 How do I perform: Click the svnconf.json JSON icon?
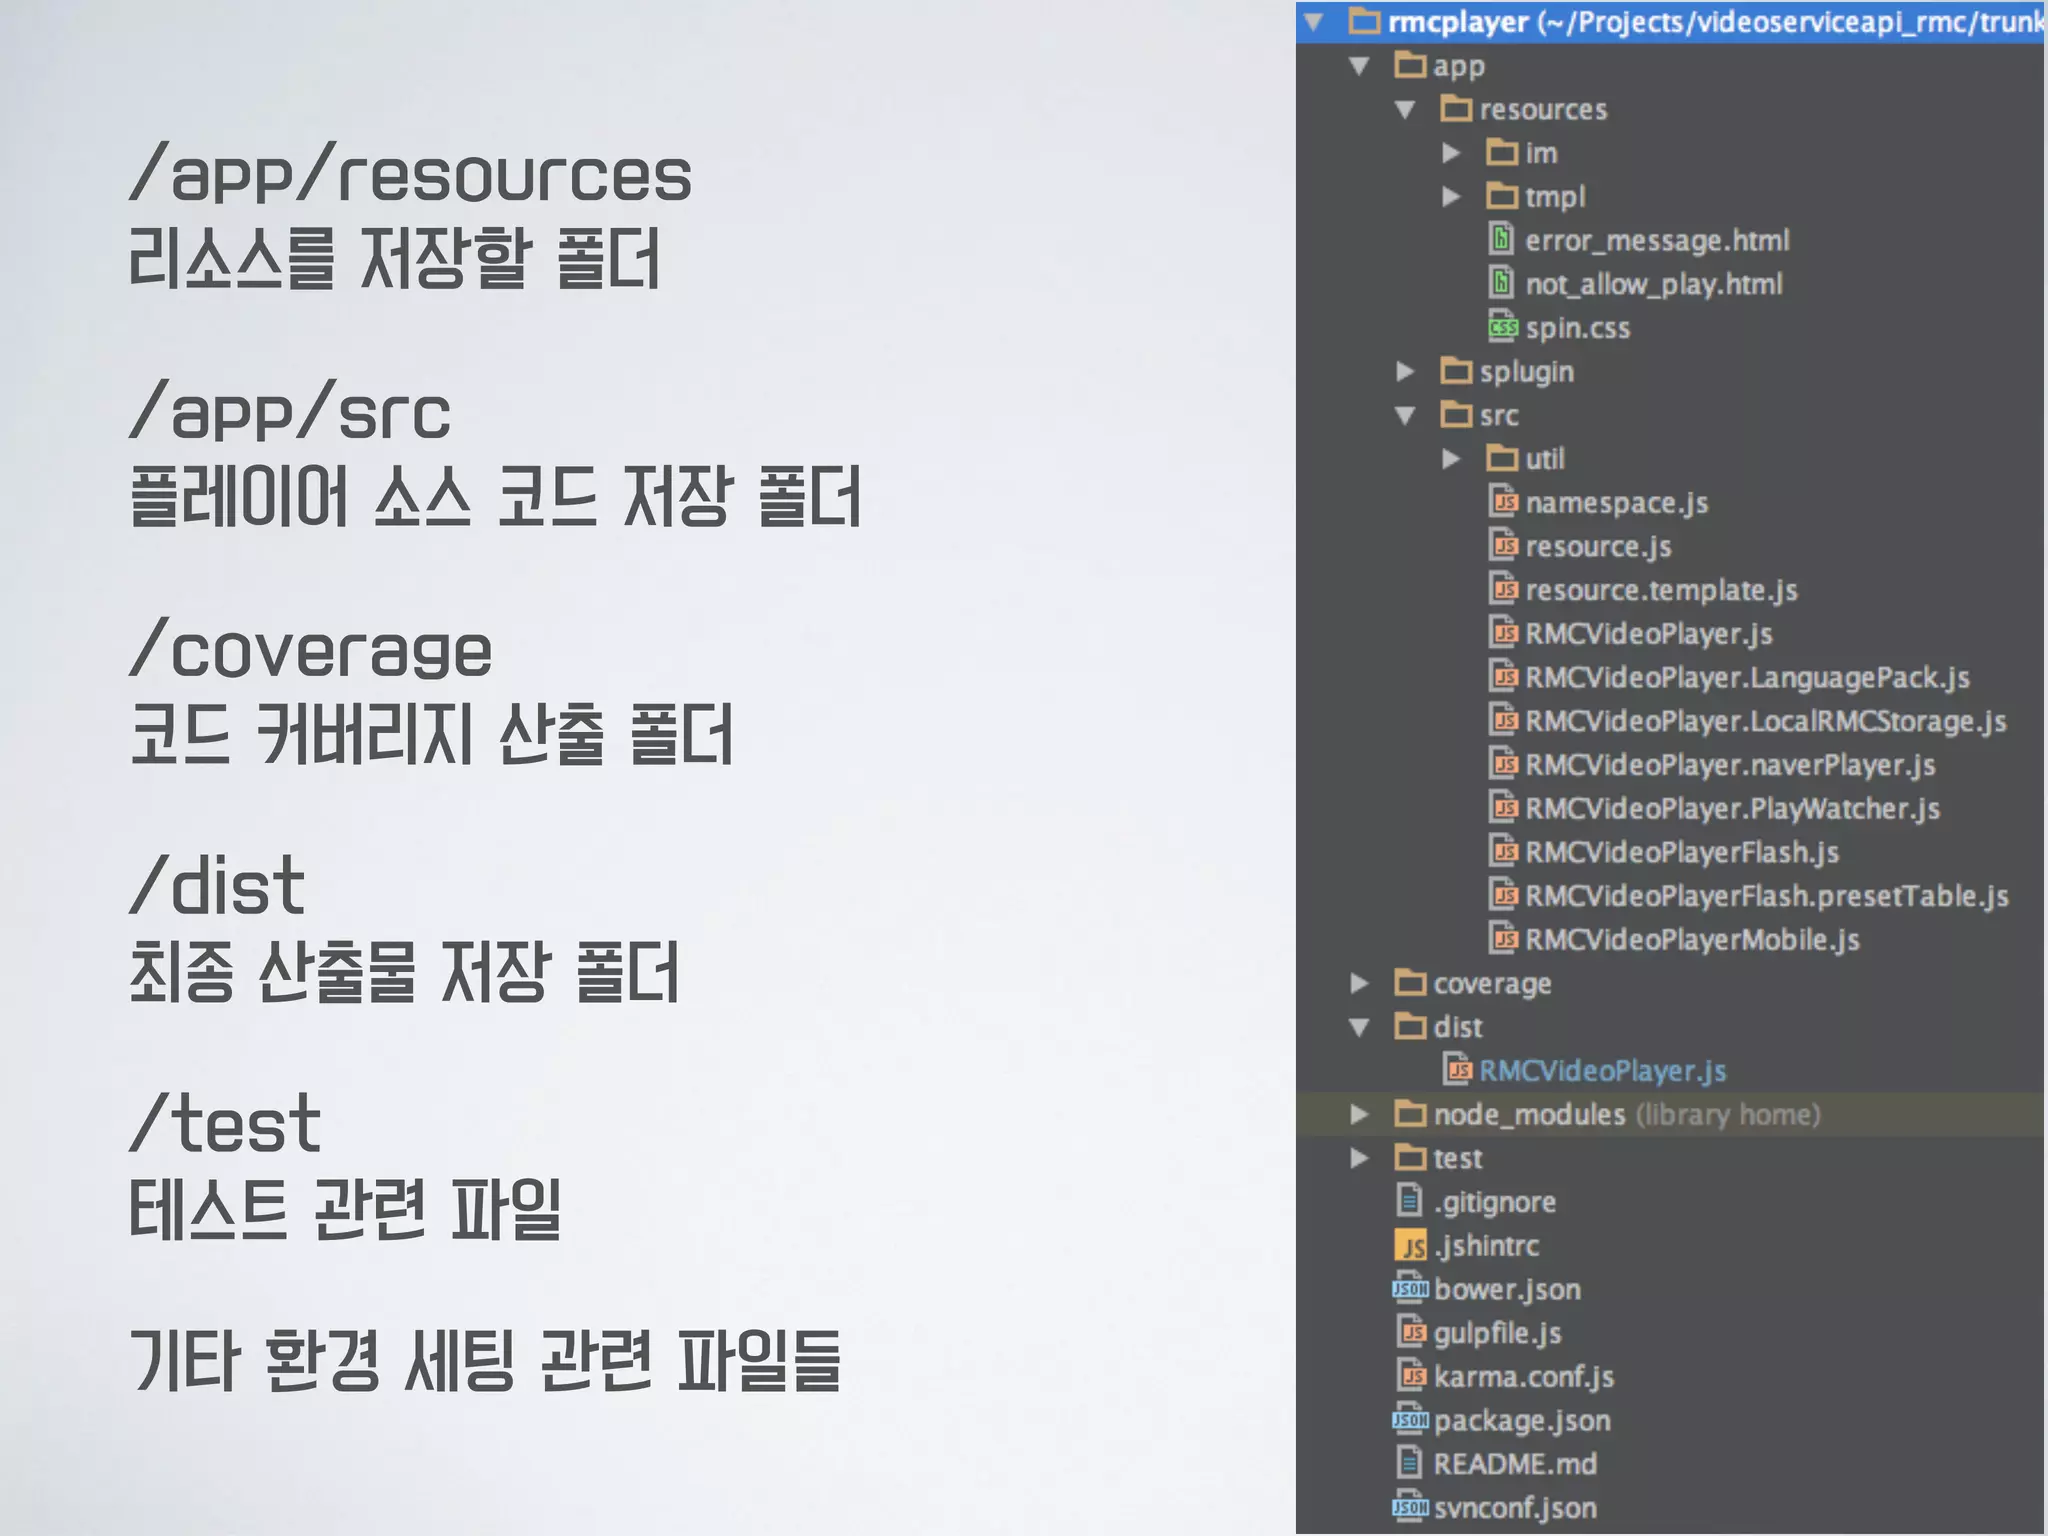coord(1410,1506)
